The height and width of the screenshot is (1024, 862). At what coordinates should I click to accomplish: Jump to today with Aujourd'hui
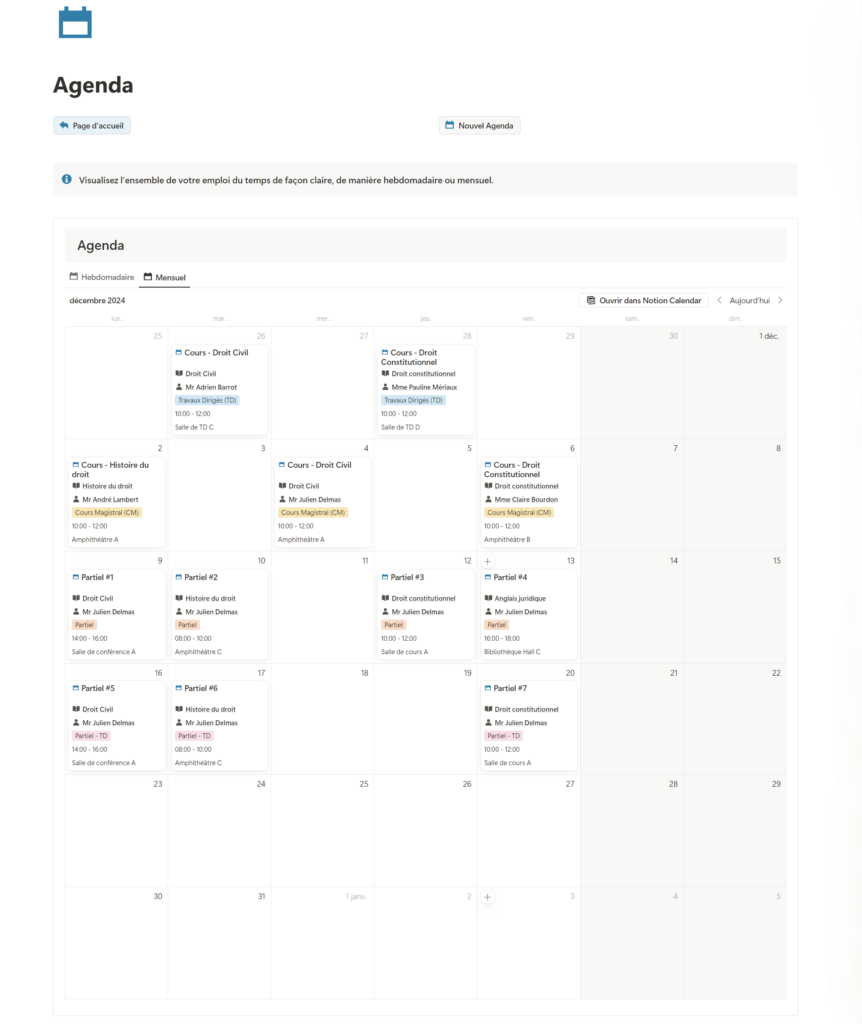(x=749, y=300)
